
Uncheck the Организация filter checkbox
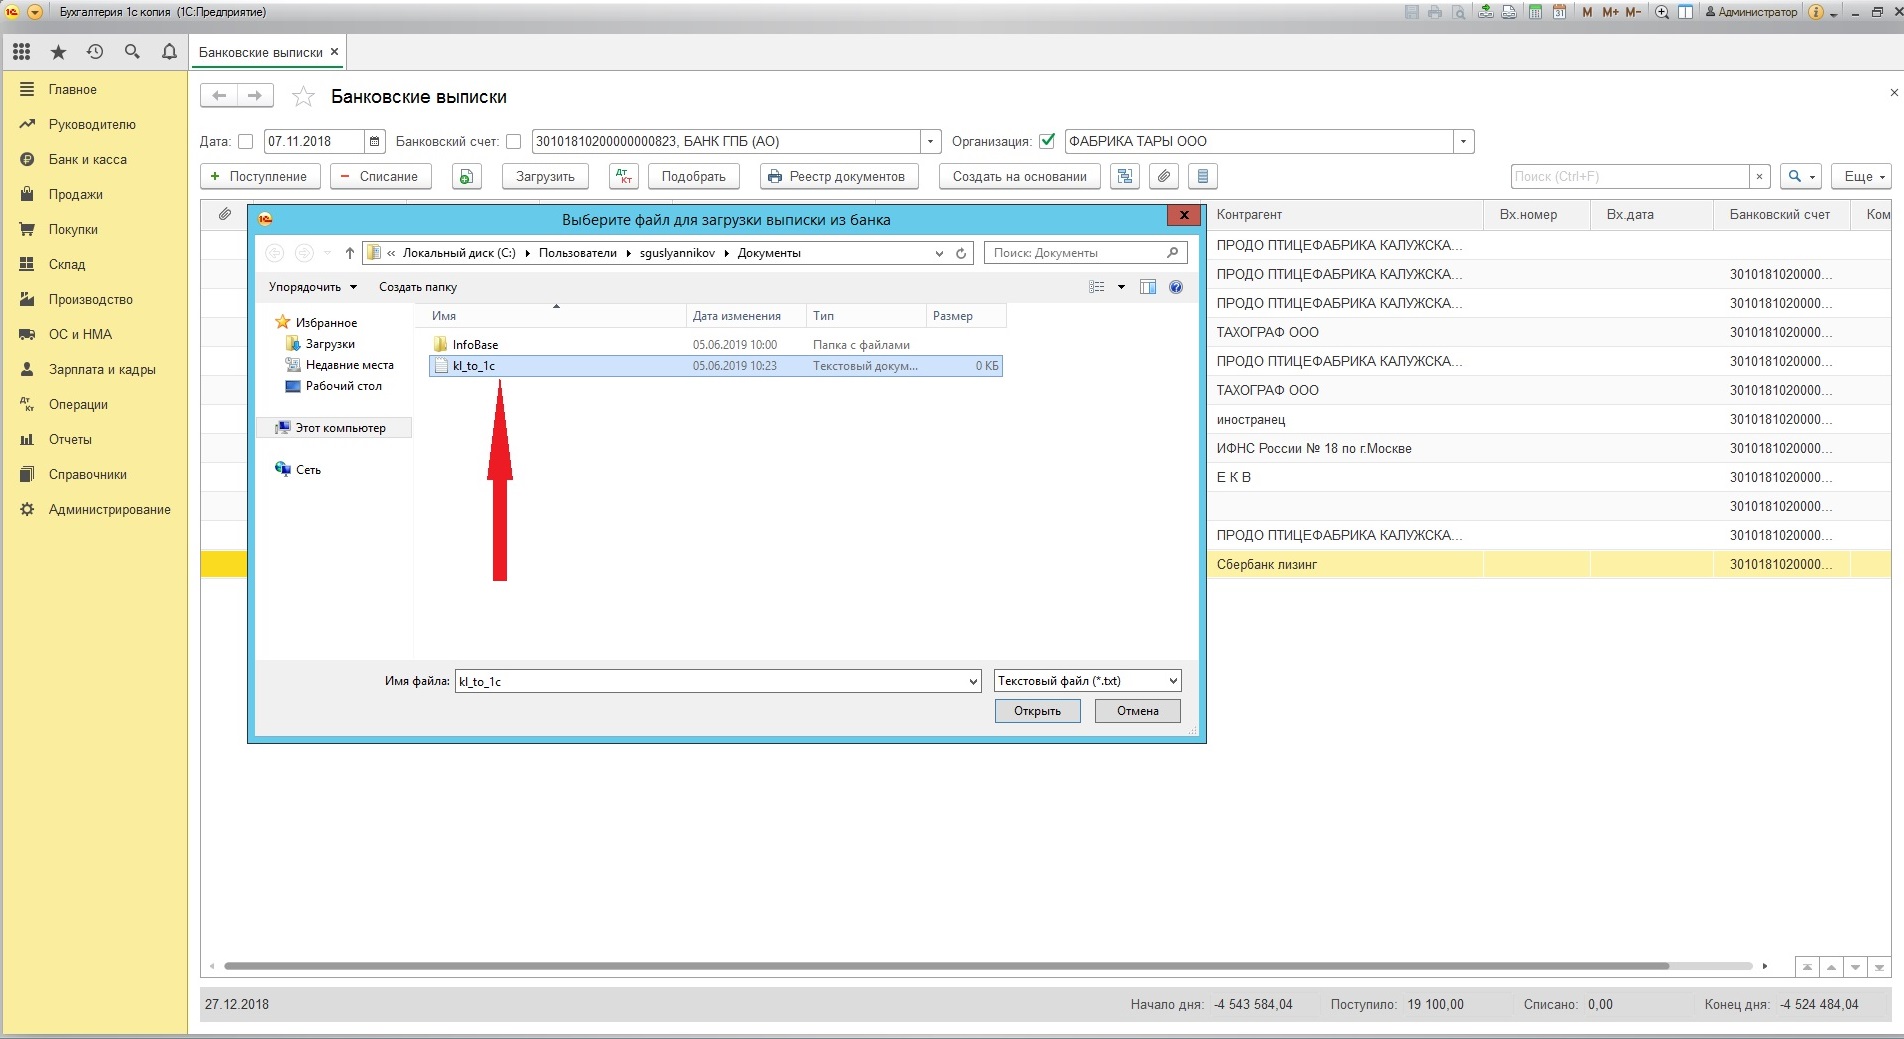click(1047, 141)
